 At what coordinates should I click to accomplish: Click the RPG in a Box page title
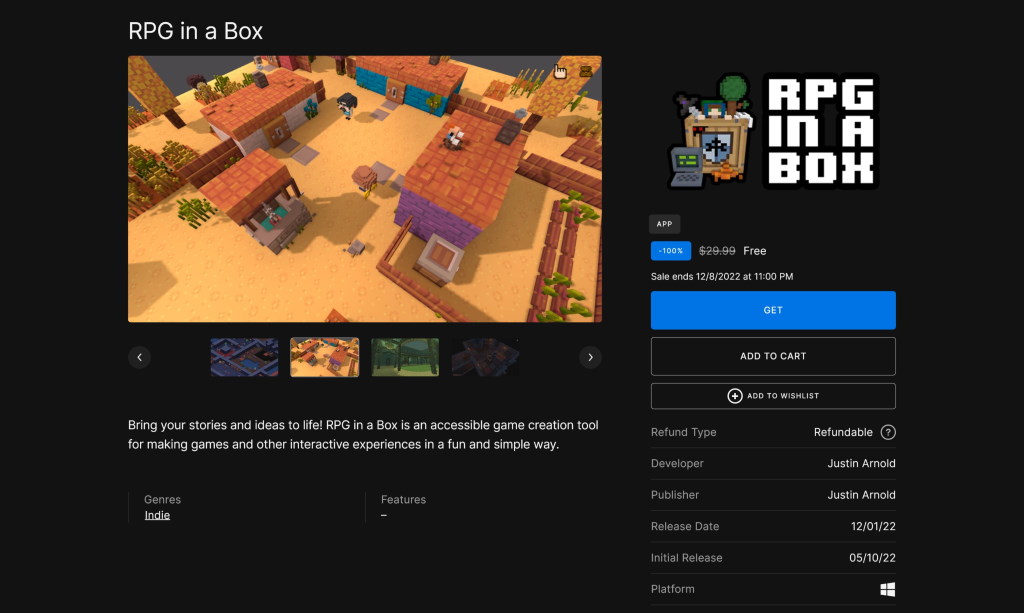195,31
